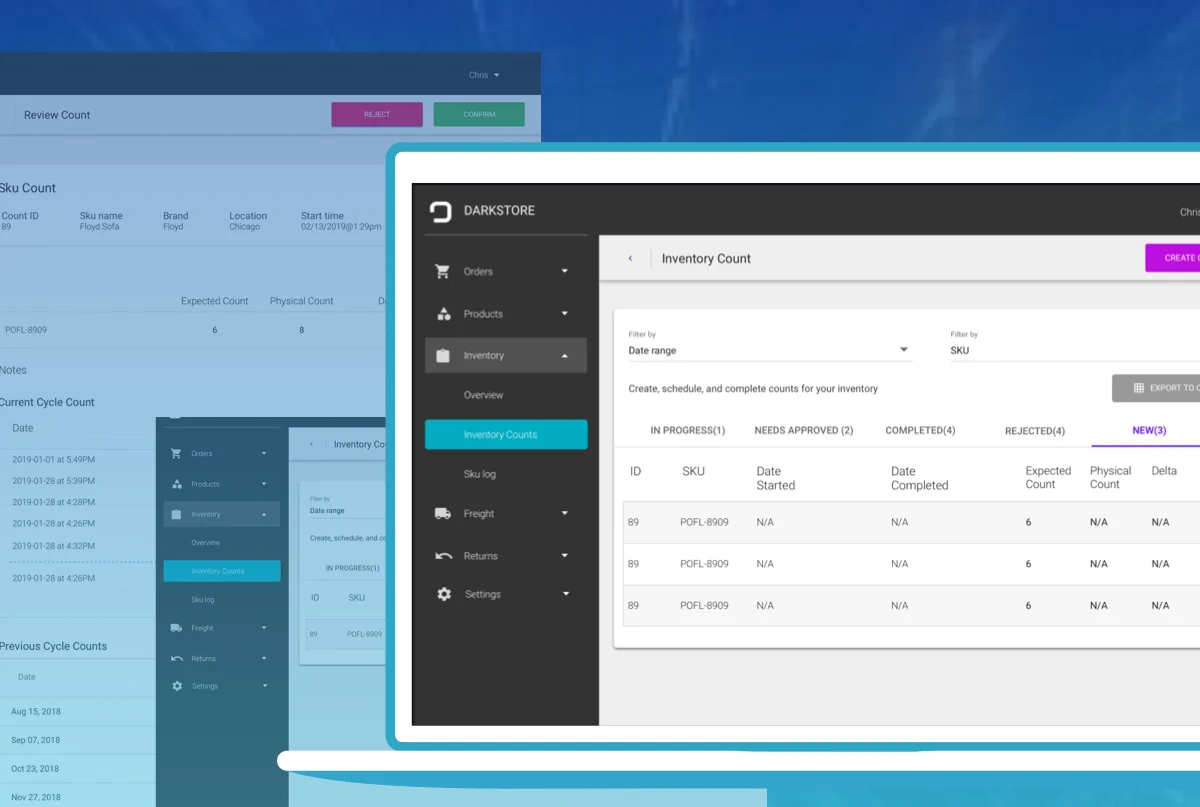1200x807 pixels.
Task: Click the ID column header in main table
Action: point(635,471)
